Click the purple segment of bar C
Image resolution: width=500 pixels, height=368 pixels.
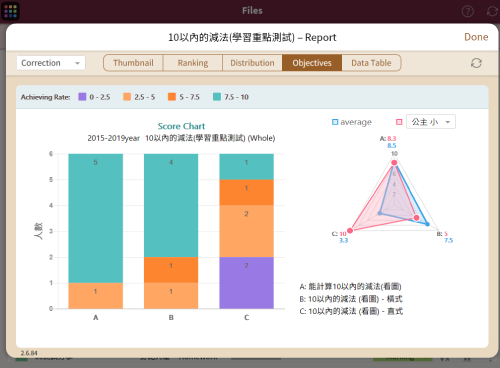[246, 283]
